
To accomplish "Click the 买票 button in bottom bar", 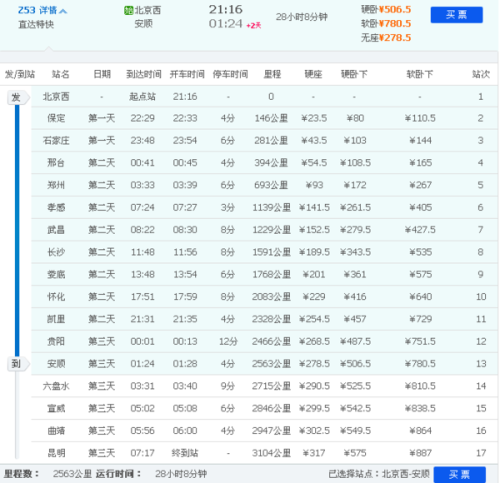I will point(459,474).
